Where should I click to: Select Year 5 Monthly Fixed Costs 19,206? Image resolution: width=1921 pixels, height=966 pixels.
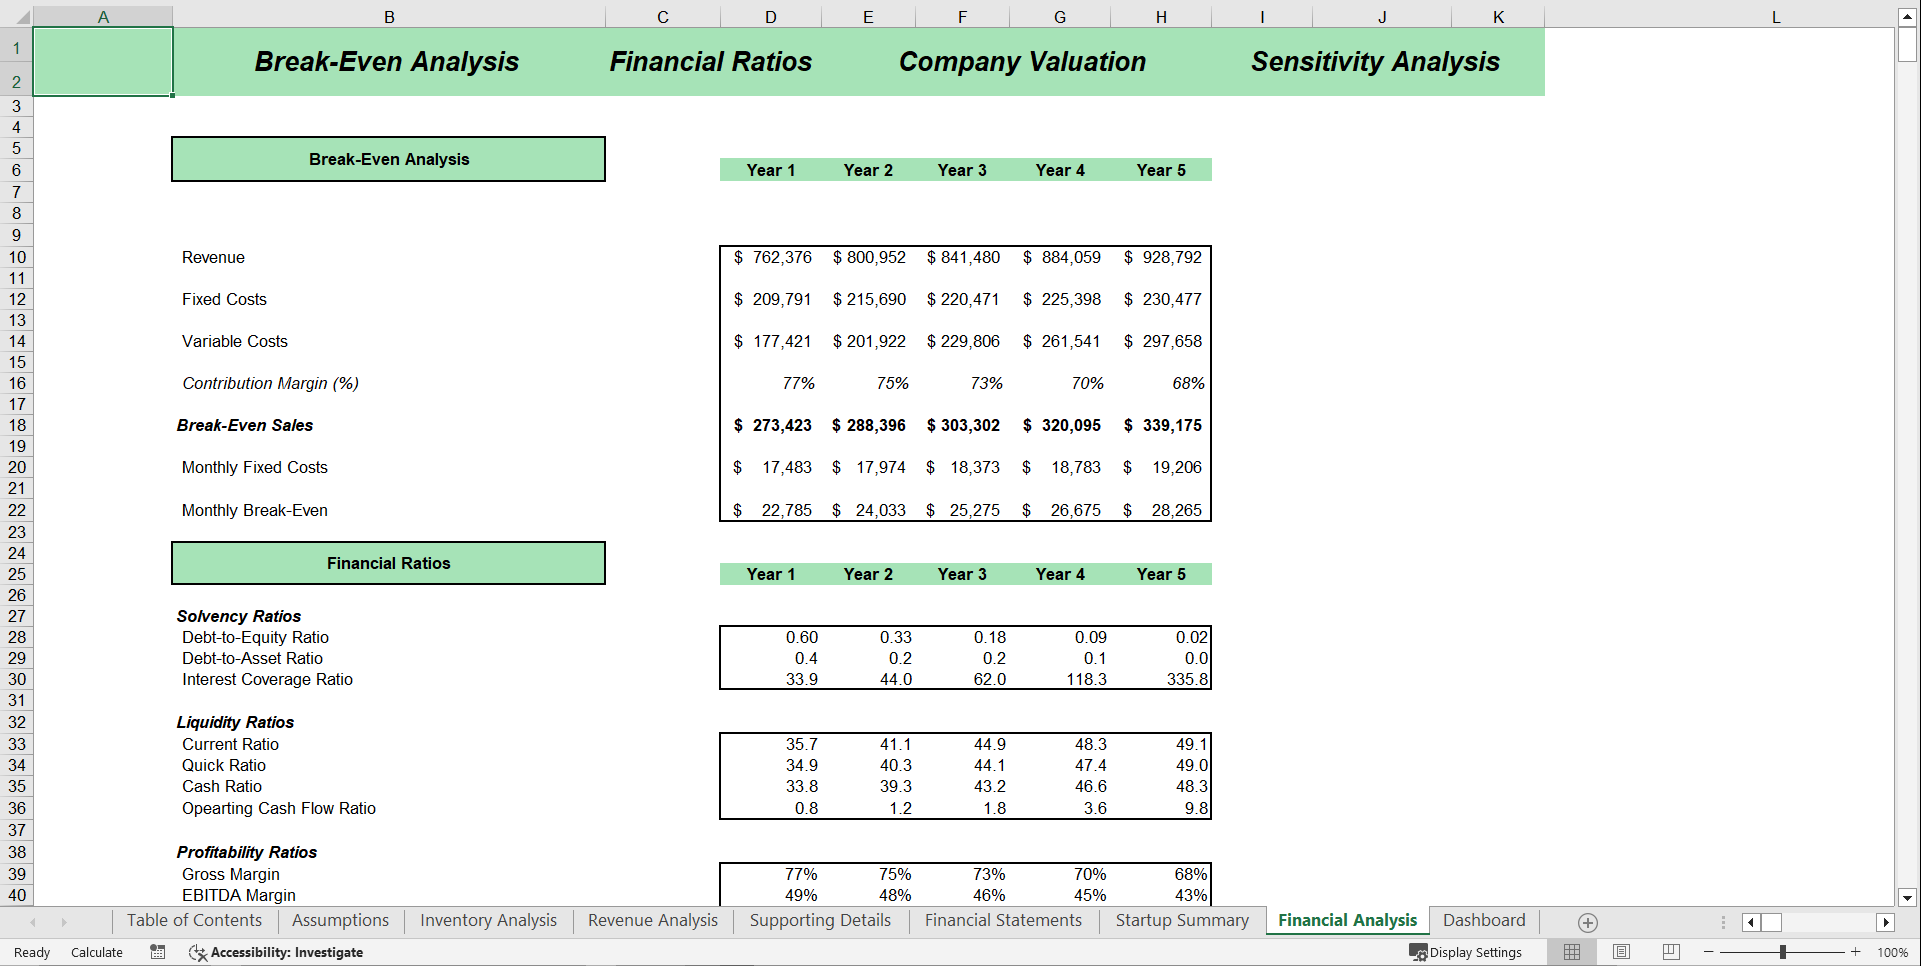(1161, 467)
